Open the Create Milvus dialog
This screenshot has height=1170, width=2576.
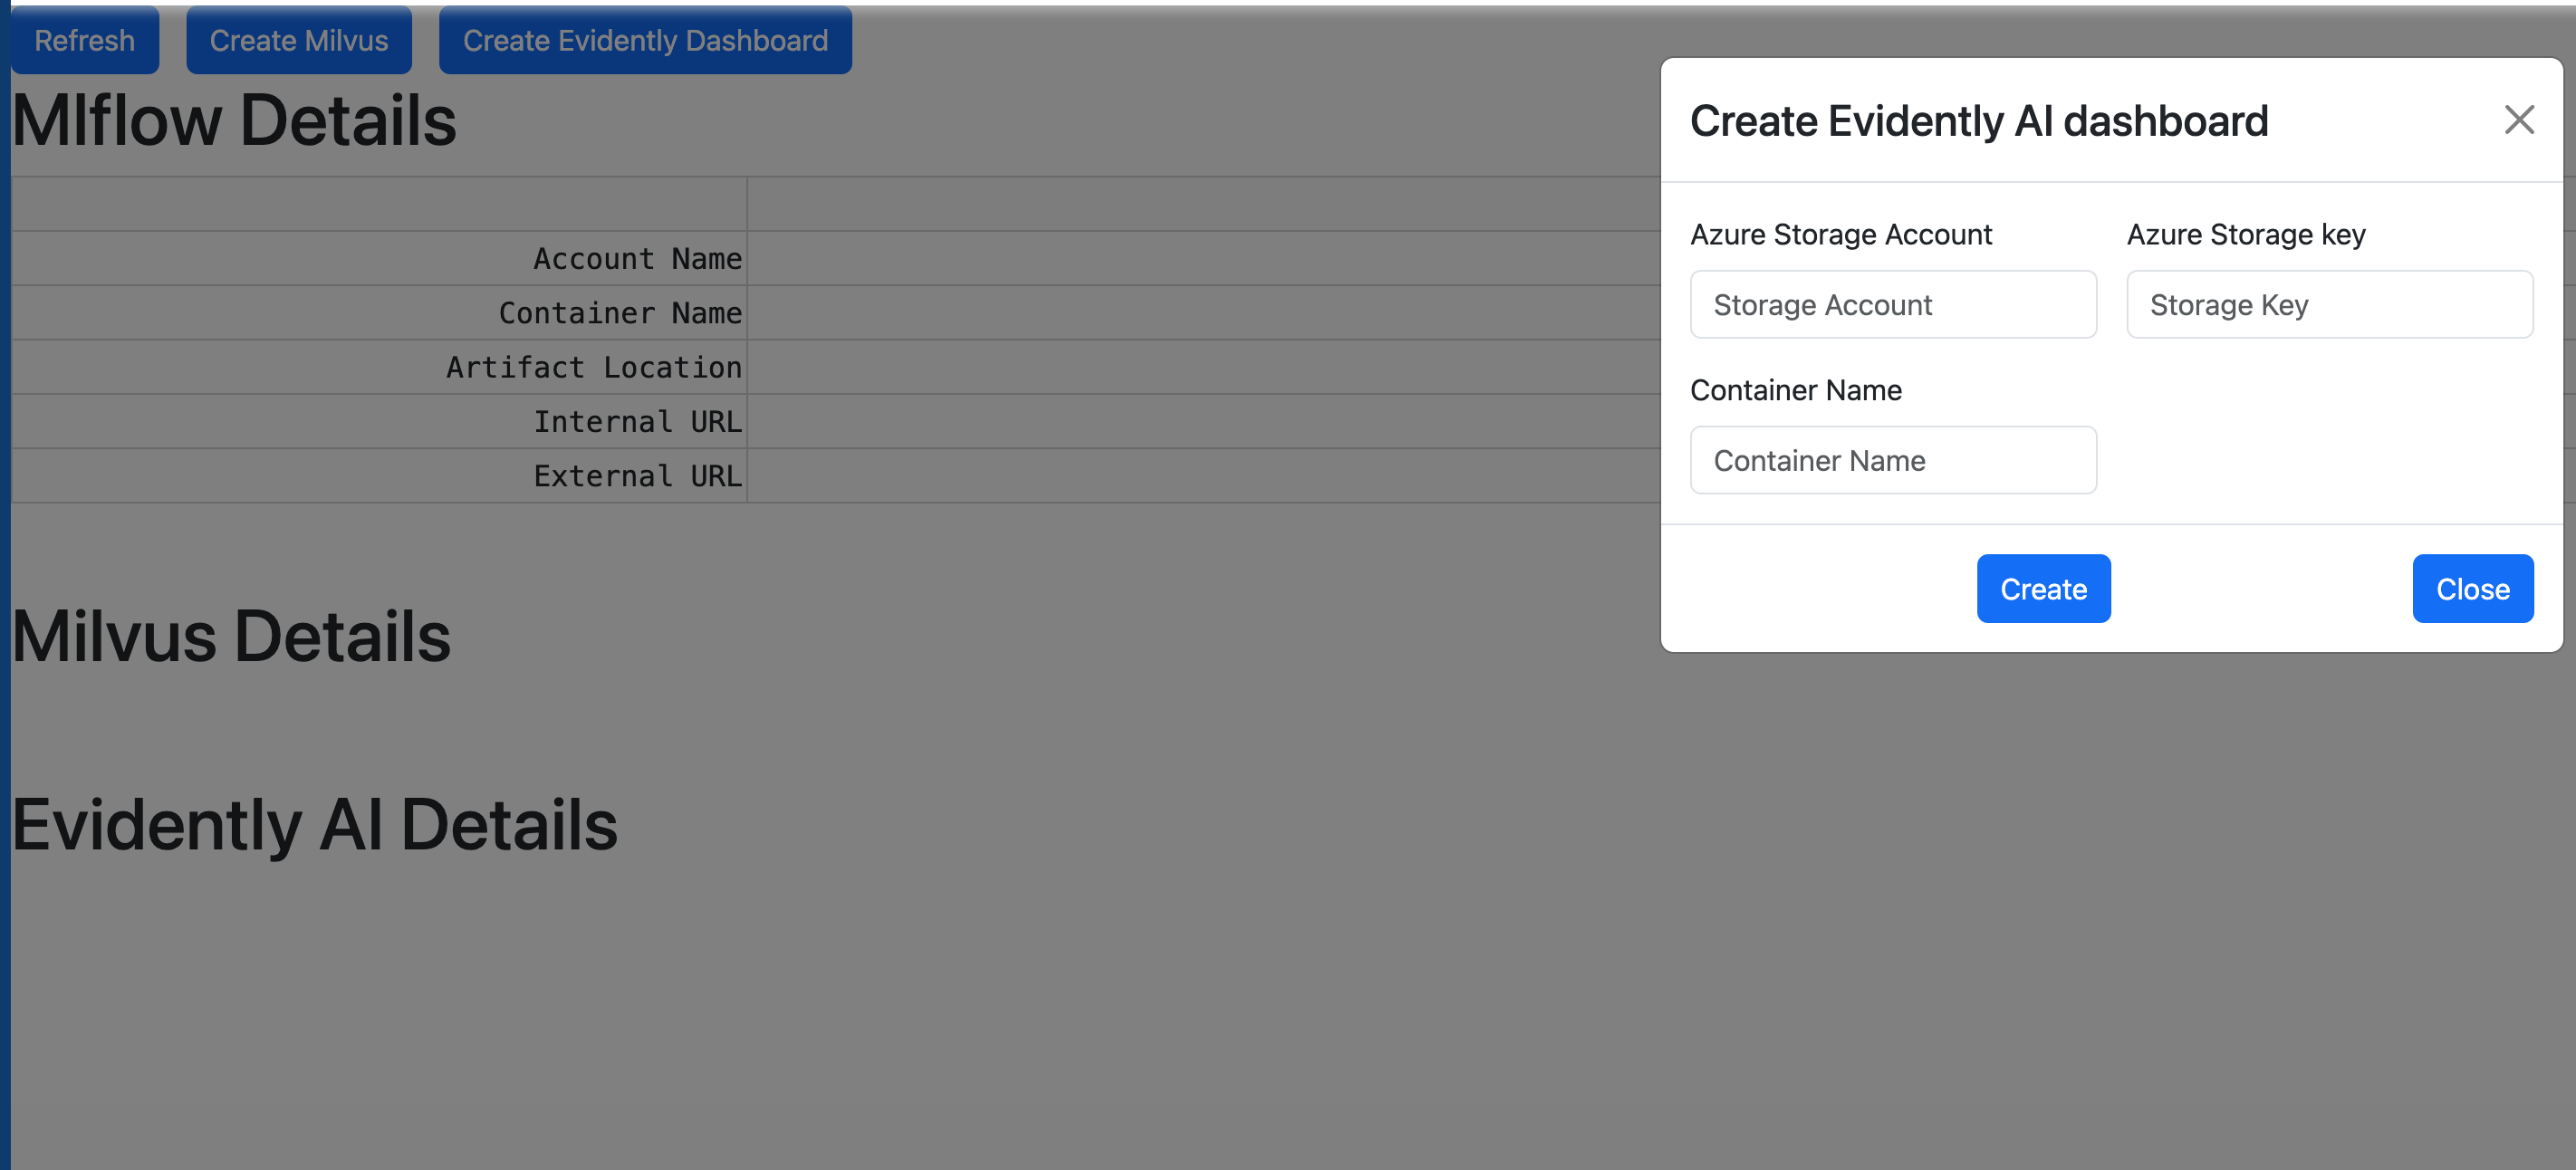298,41
